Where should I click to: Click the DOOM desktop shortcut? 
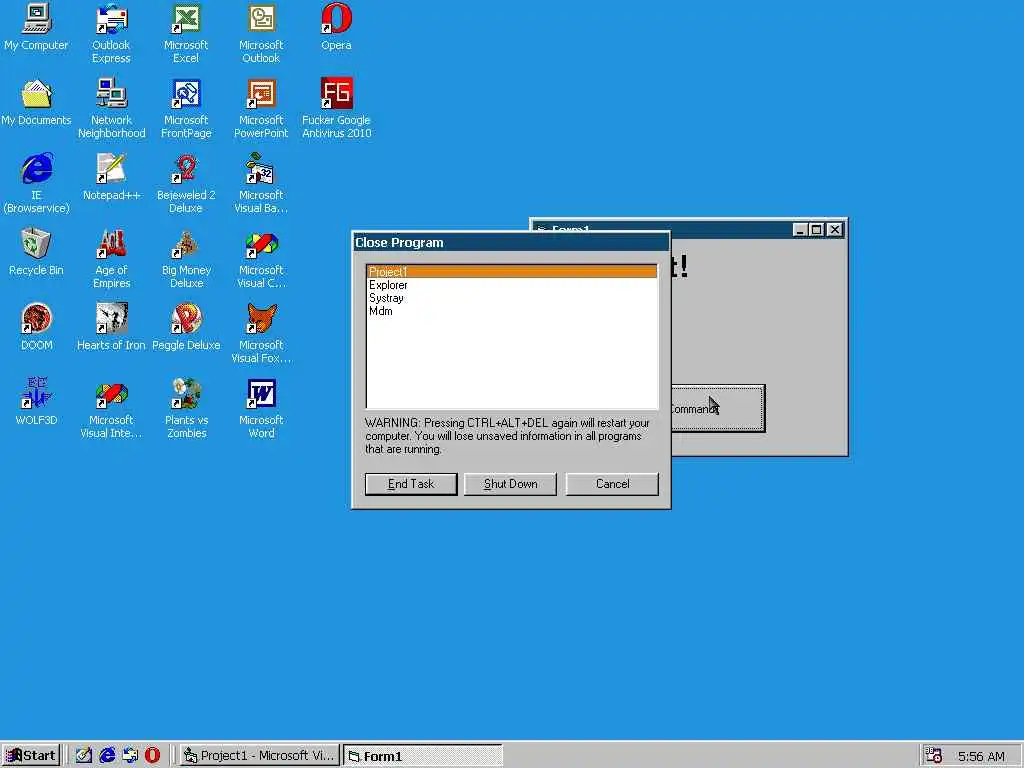36,327
